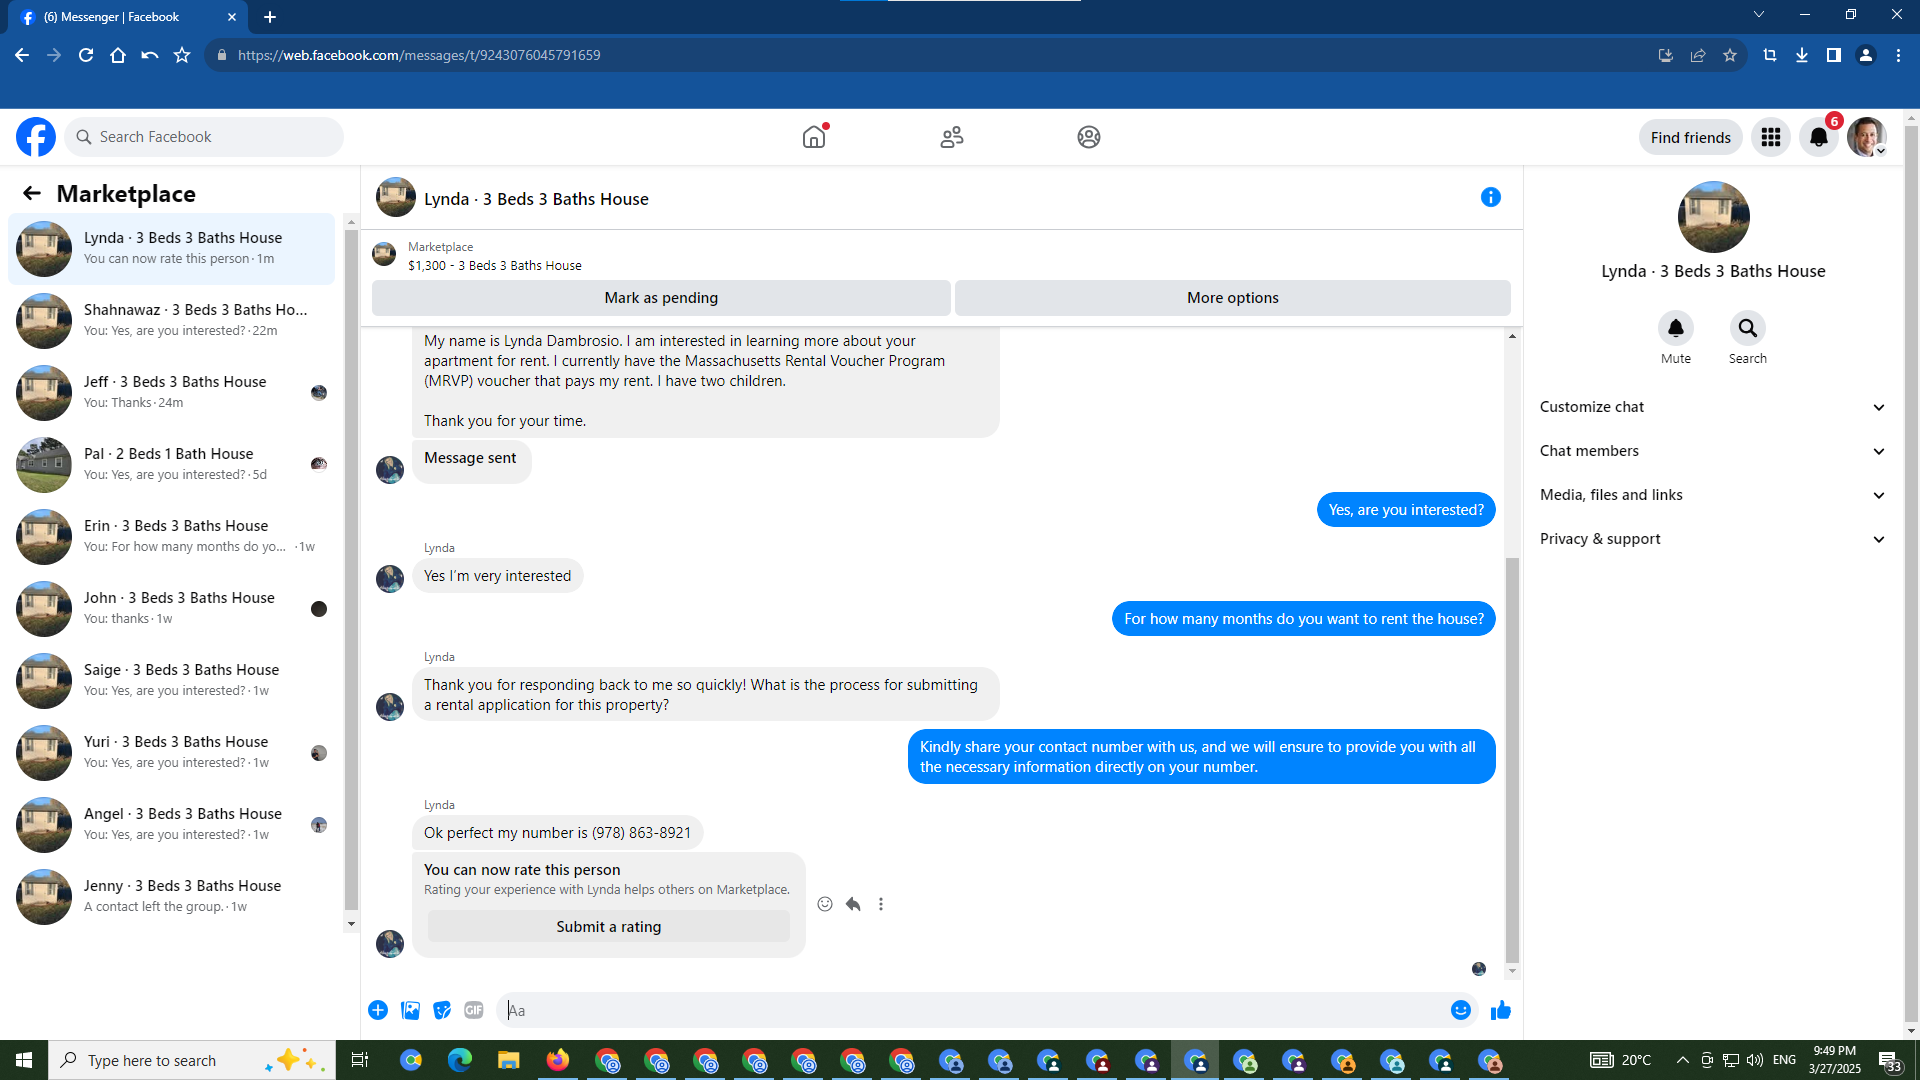Viewport: 1920px width, 1080px height.
Task: Attach a photo using the image icon
Action: point(410,1010)
